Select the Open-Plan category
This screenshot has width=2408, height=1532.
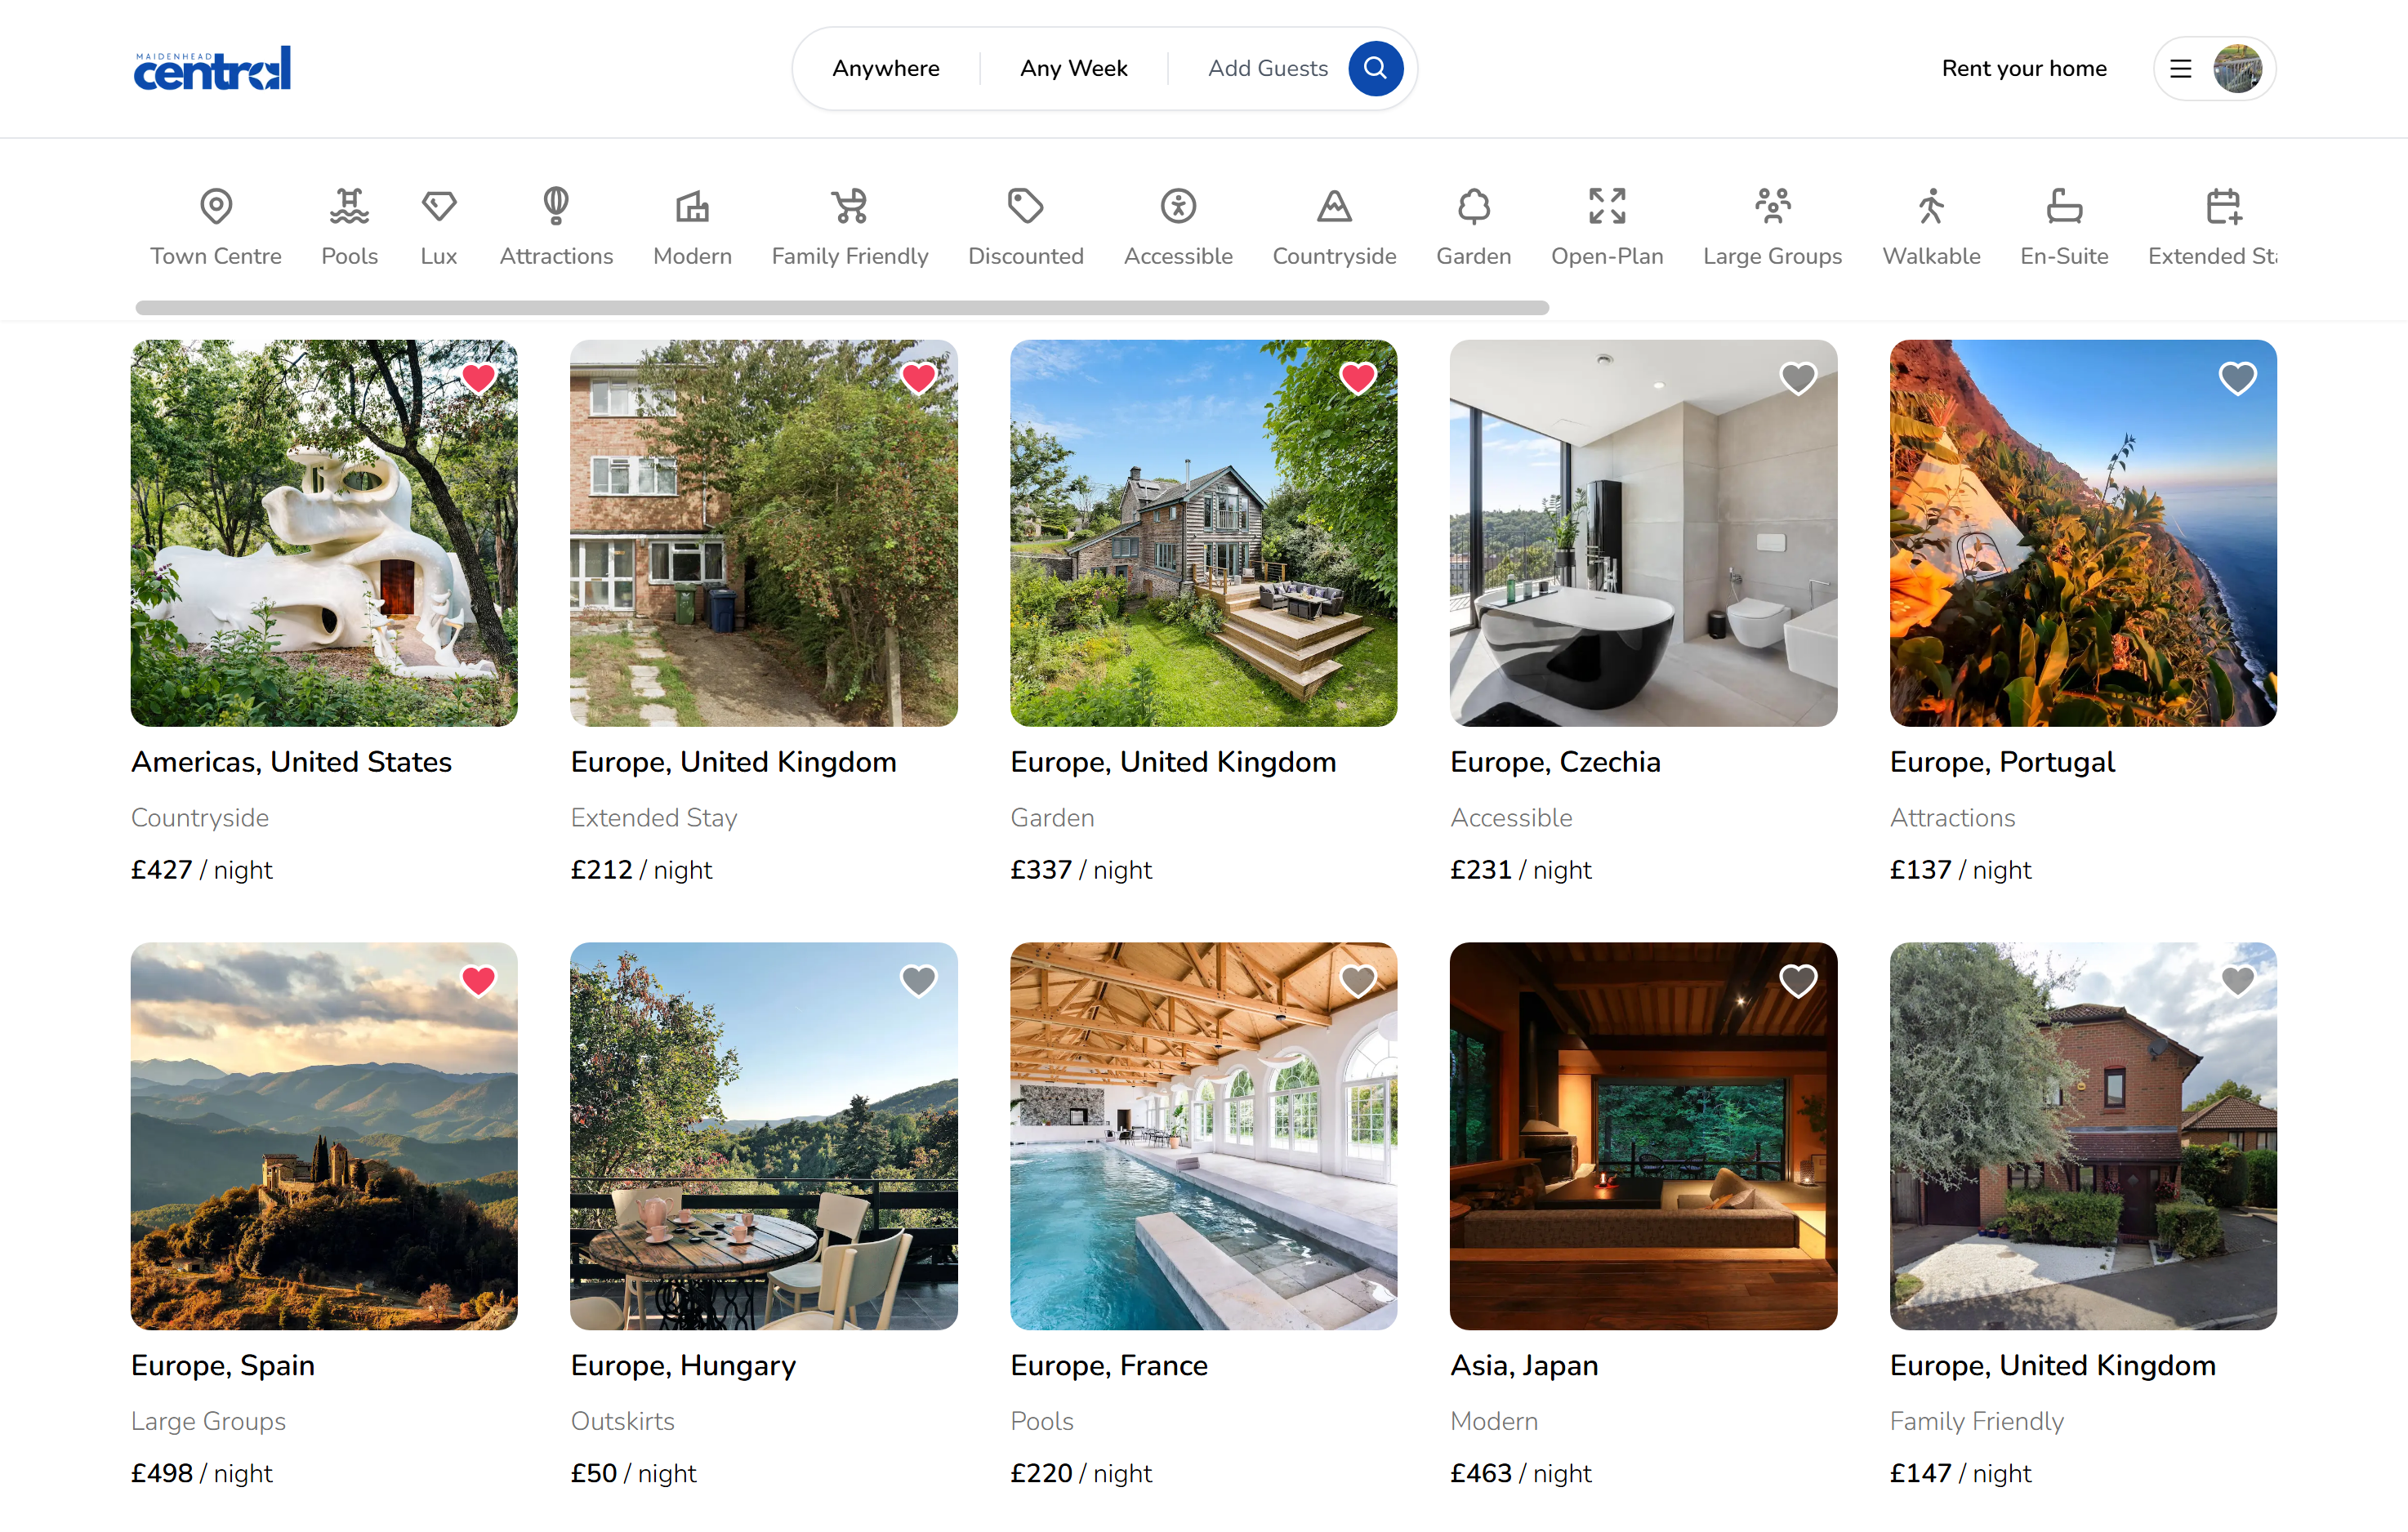[x=1607, y=223]
